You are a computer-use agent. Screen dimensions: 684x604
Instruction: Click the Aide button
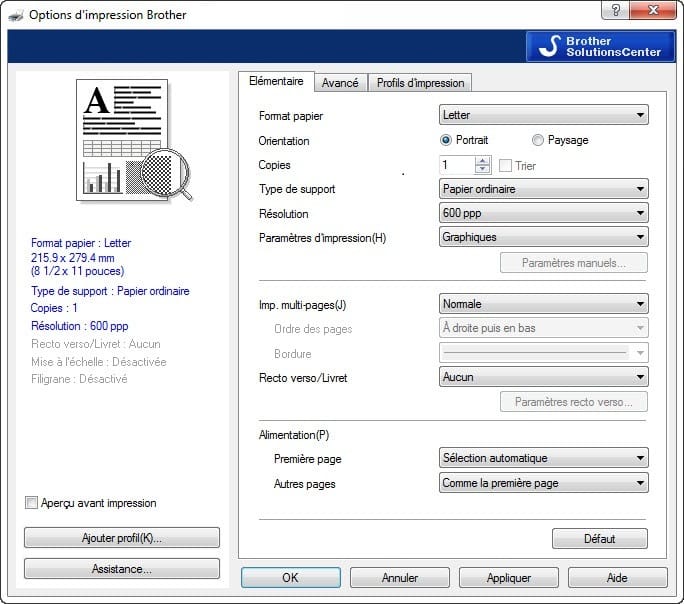click(617, 577)
